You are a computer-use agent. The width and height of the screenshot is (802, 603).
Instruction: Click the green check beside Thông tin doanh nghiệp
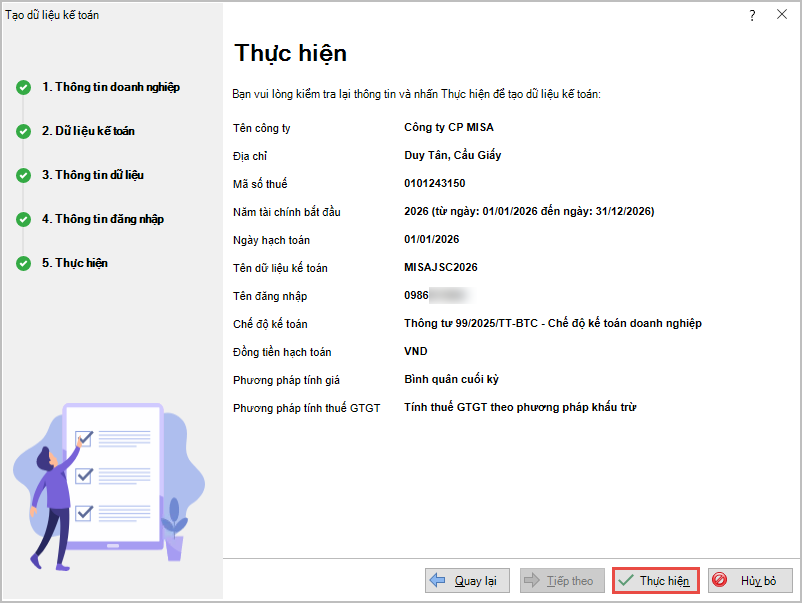[x=23, y=87]
